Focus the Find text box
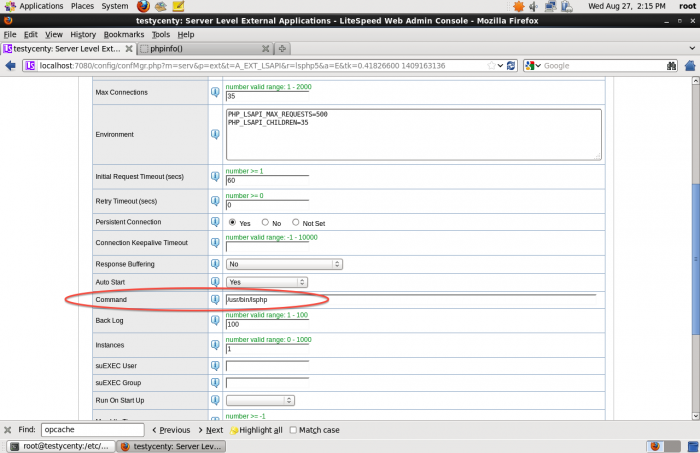Image resolution: width=700 pixels, height=453 pixels. coord(92,430)
